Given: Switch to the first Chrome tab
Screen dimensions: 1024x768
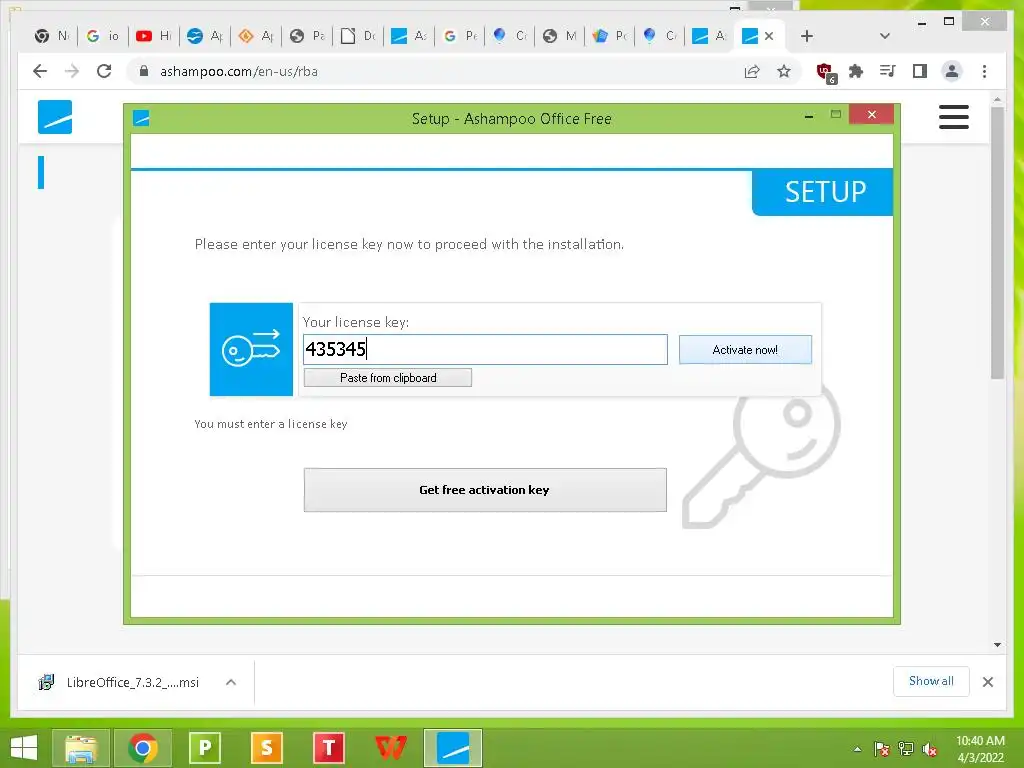Looking at the screenshot, I should click(x=51, y=36).
